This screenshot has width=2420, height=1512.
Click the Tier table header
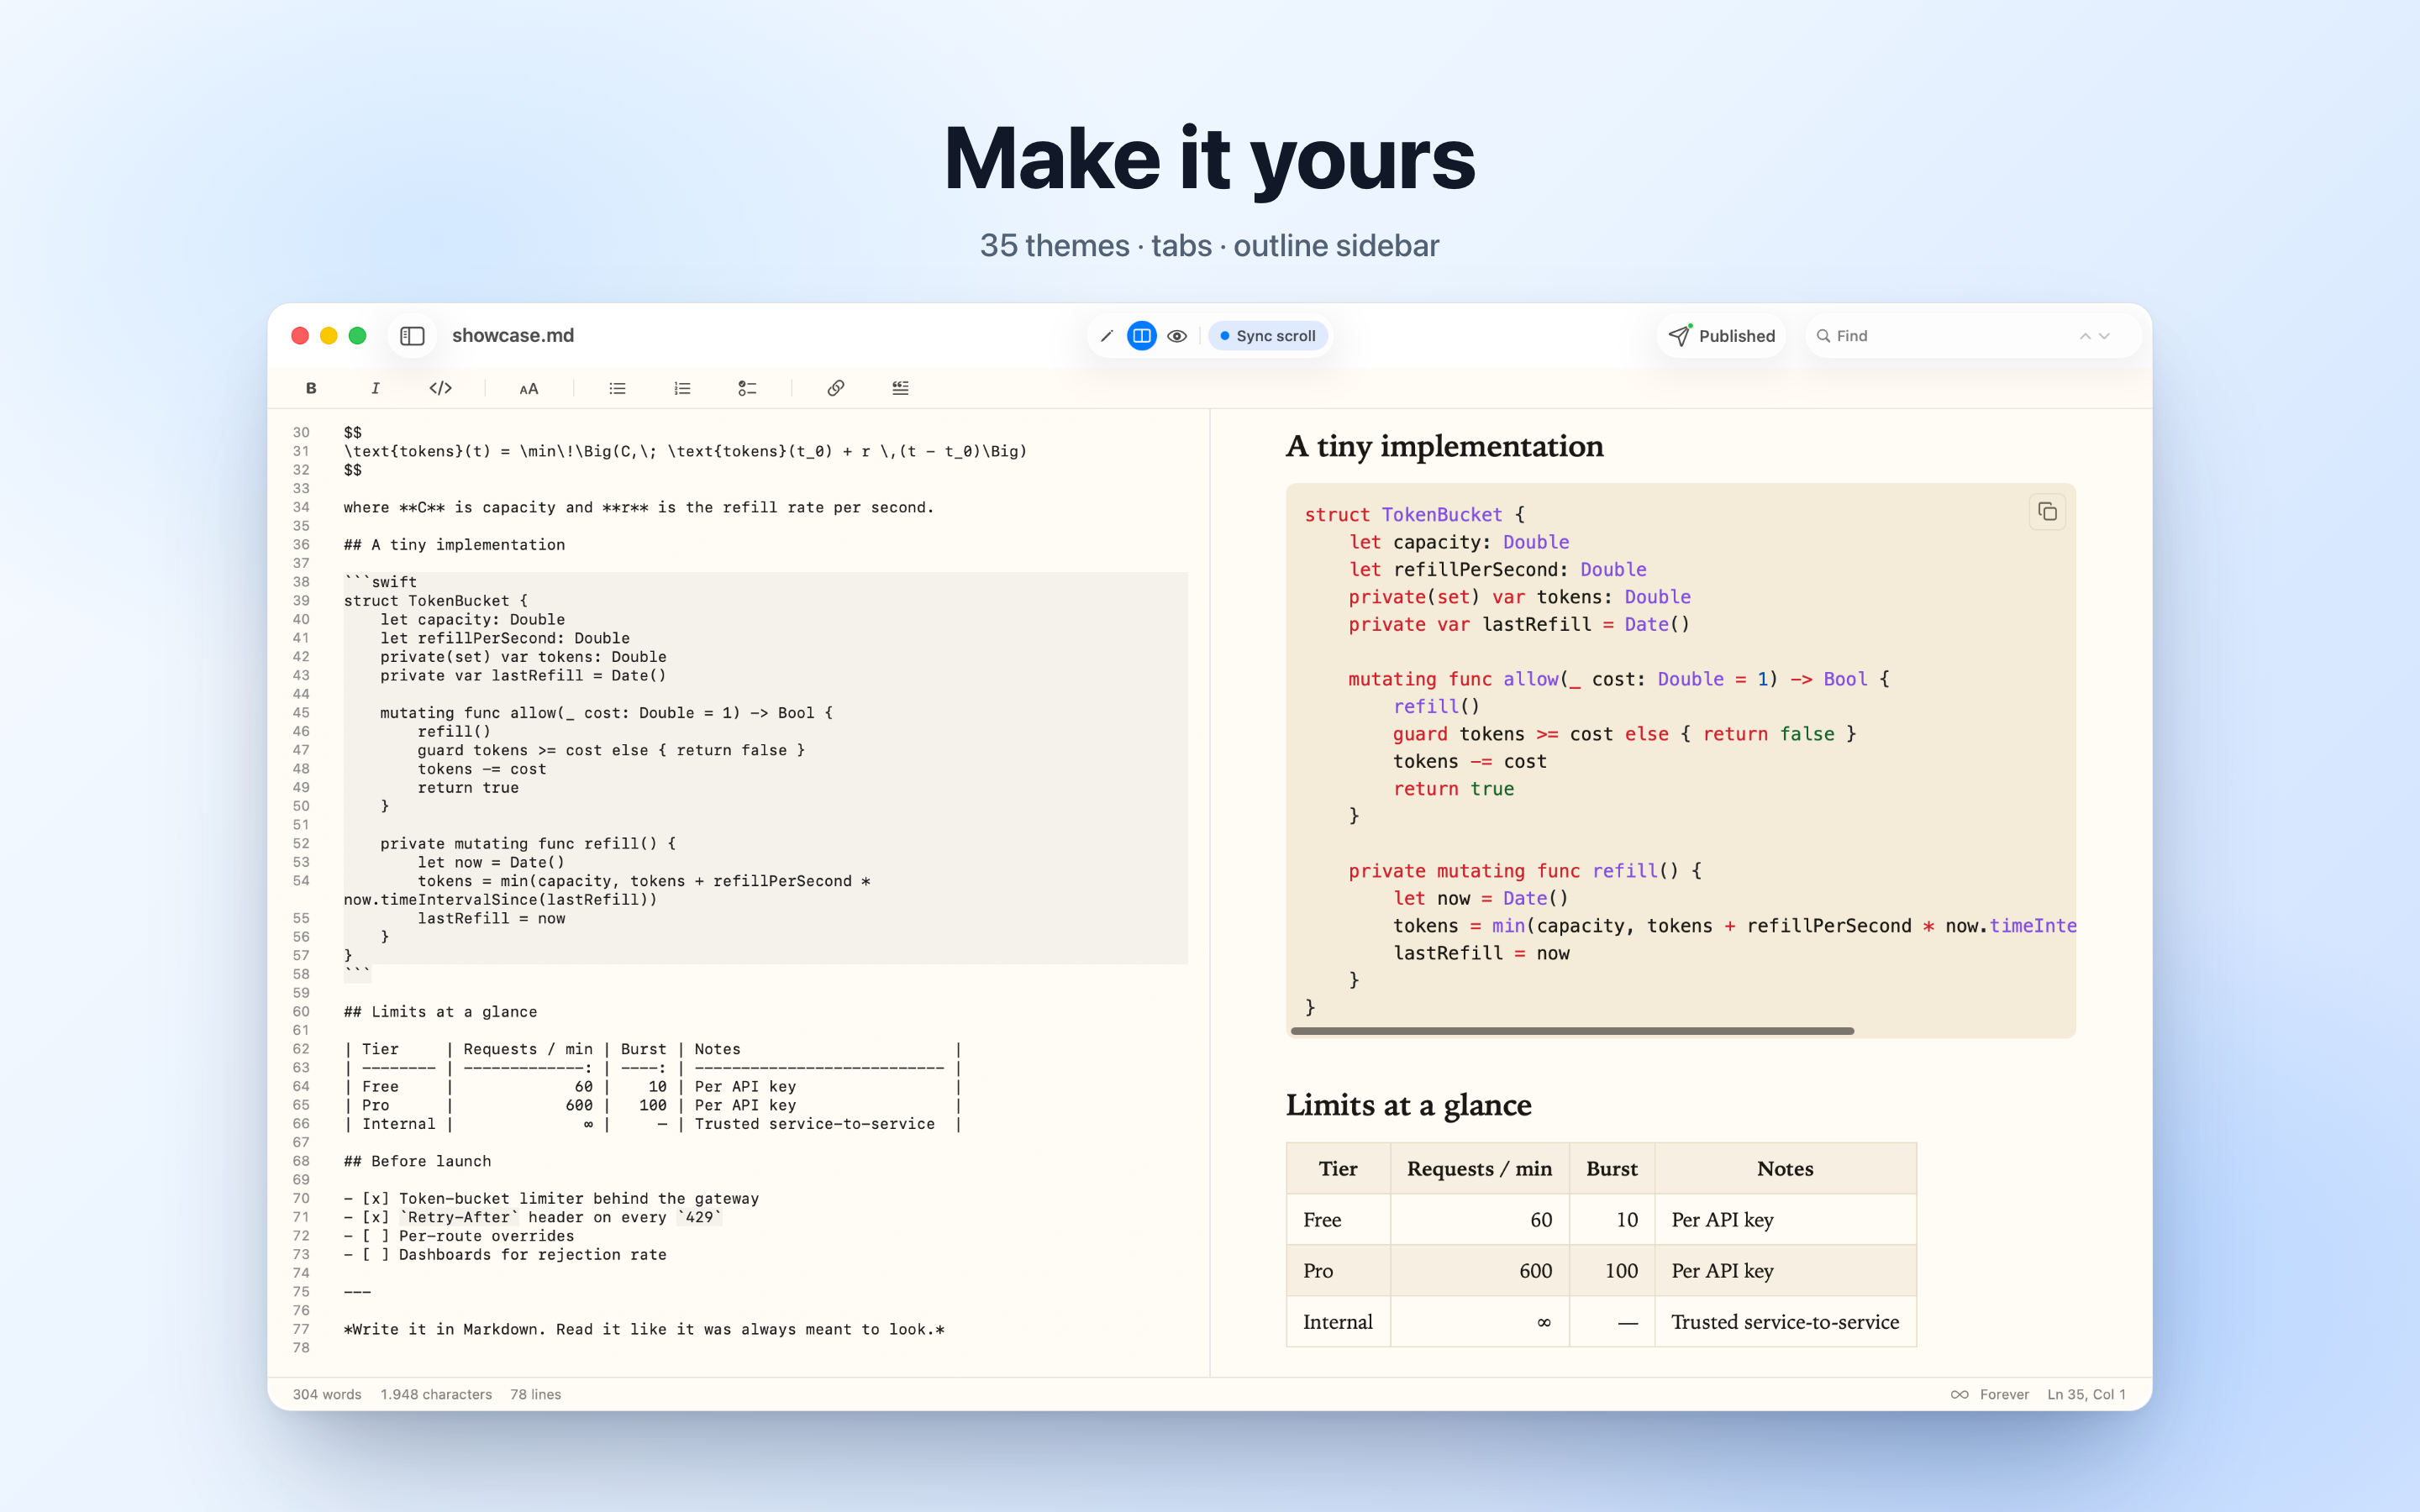[x=1338, y=1168]
